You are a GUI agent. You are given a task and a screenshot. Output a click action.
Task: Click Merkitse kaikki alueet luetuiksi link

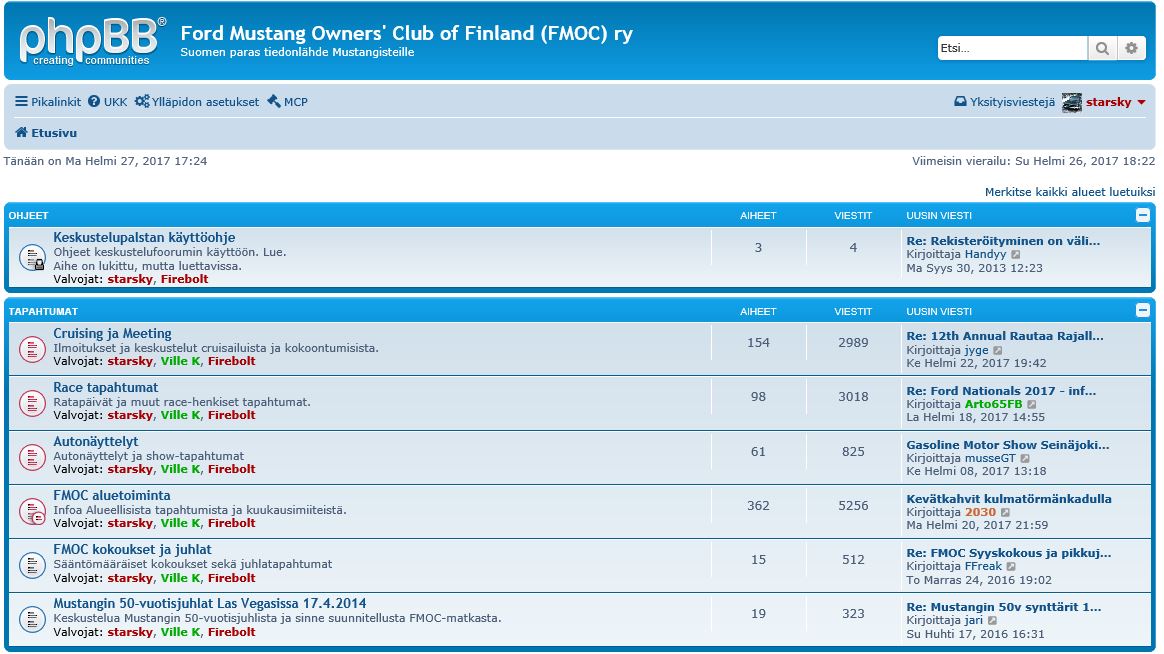click(1070, 191)
